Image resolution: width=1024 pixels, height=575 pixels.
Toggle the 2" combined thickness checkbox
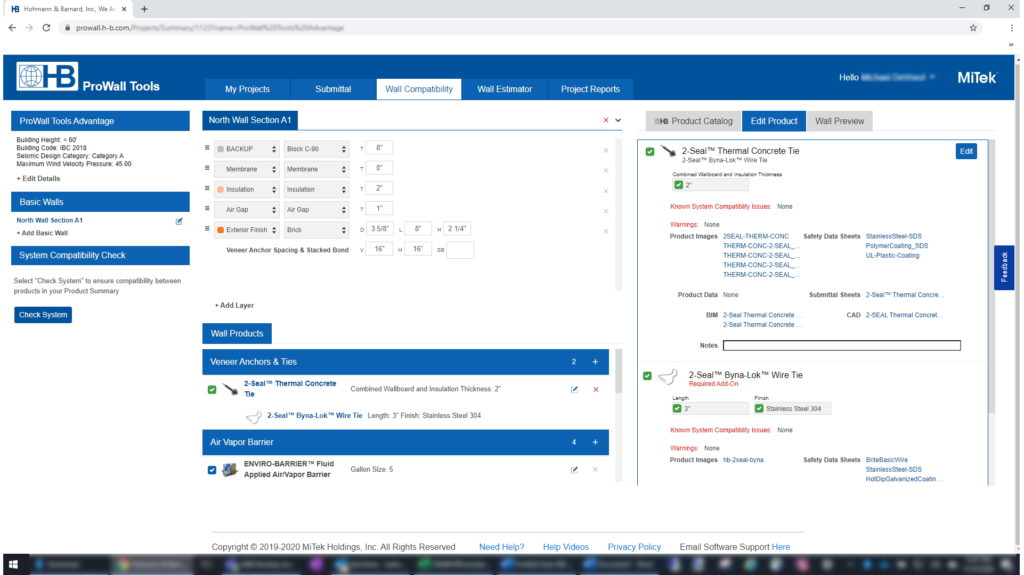679,185
